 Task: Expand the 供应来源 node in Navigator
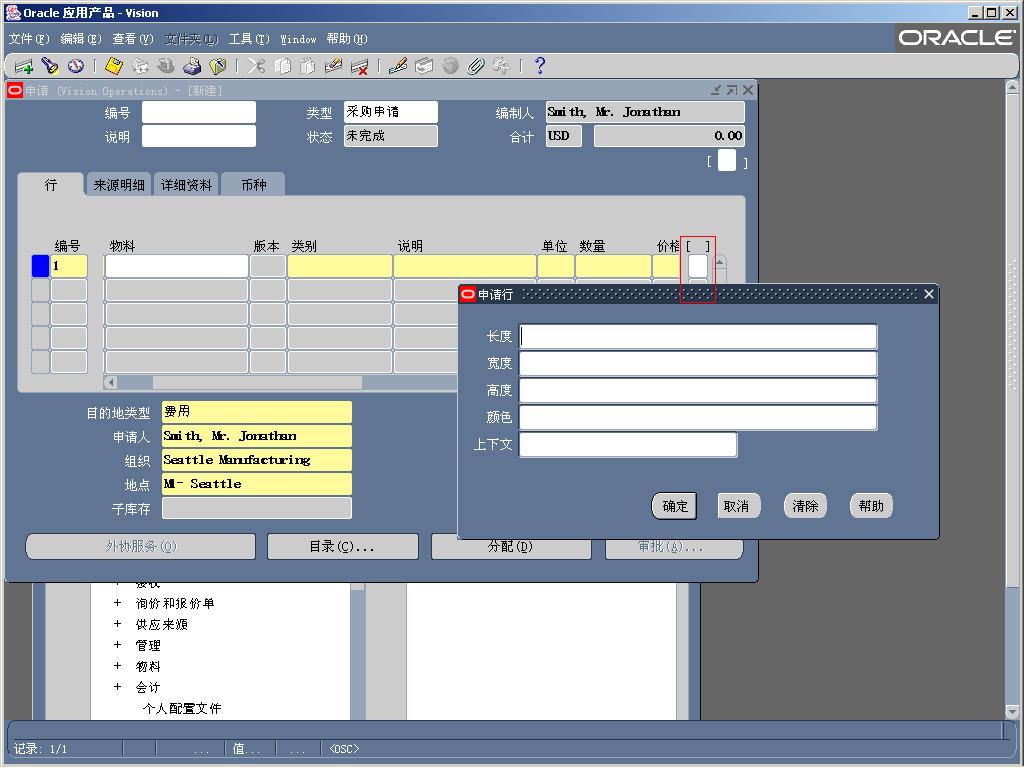pyautogui.click(x=118, y=624)
